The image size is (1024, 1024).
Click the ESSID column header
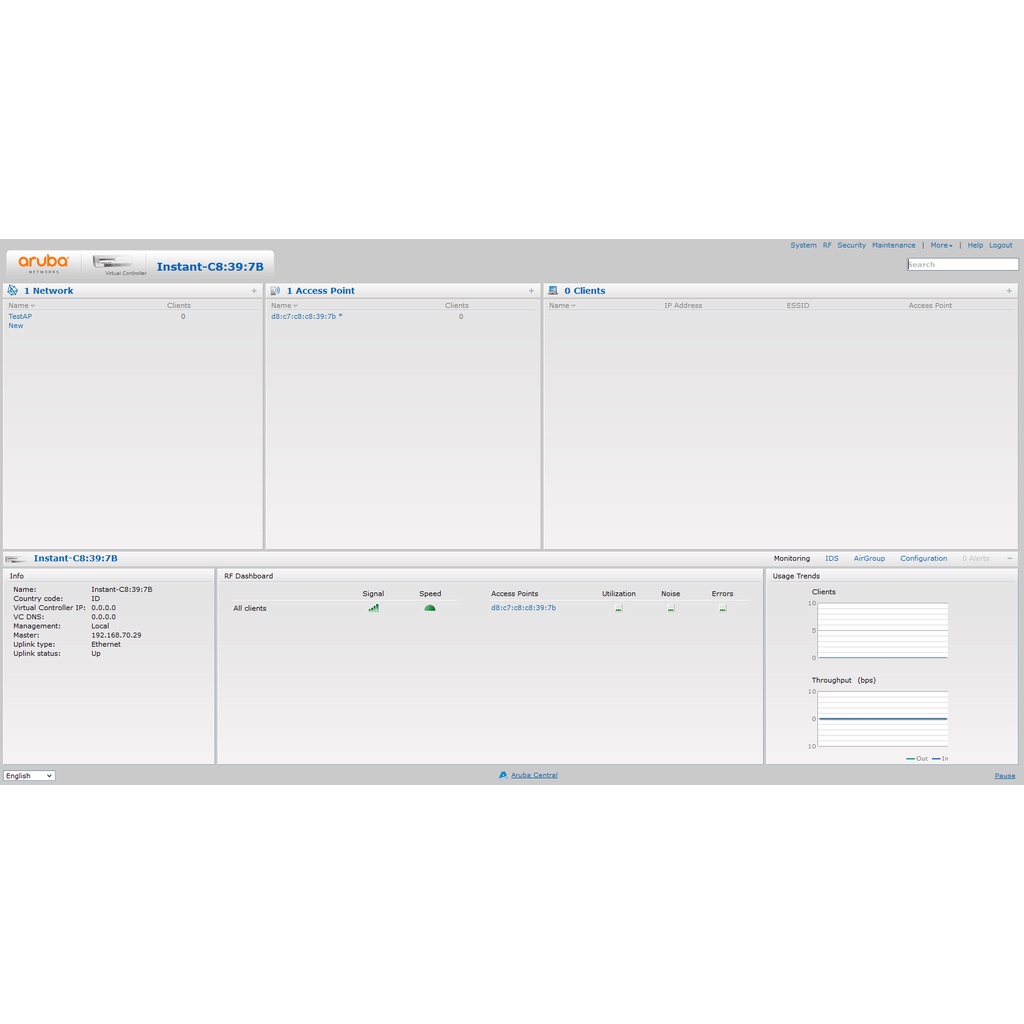[x=798, y=305]
